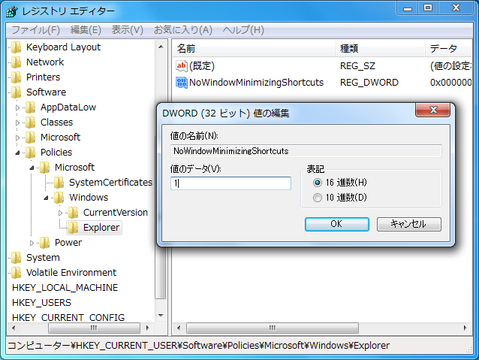479x360 pixels.
Task: Select the Keyboard Layout key
Action: tap(63, 47)
